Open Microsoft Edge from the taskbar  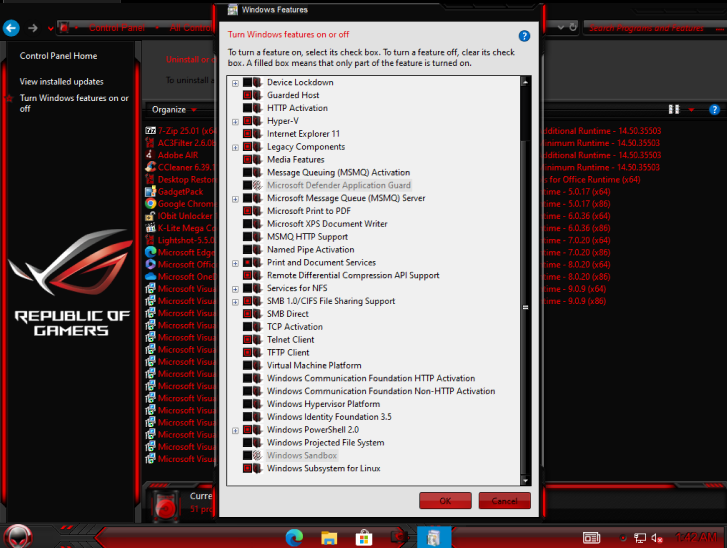[x=294, y=537]
